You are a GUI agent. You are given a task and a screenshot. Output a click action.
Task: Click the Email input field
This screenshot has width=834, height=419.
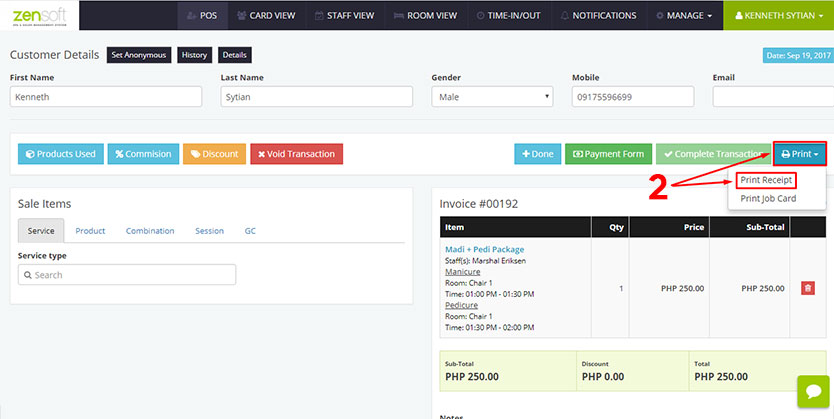(773, 97)
